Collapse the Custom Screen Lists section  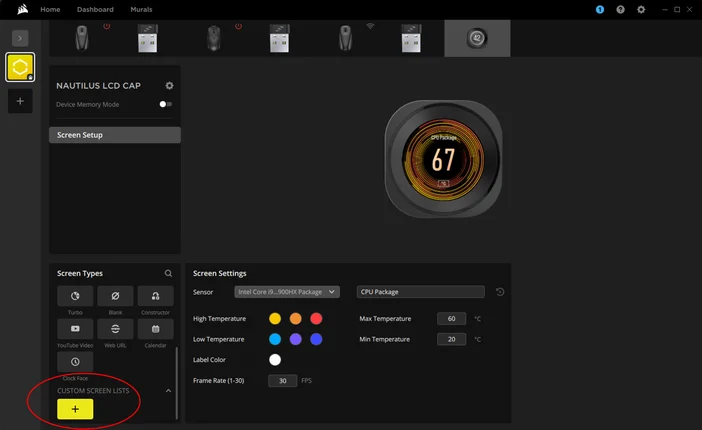(x=168, y=391)
